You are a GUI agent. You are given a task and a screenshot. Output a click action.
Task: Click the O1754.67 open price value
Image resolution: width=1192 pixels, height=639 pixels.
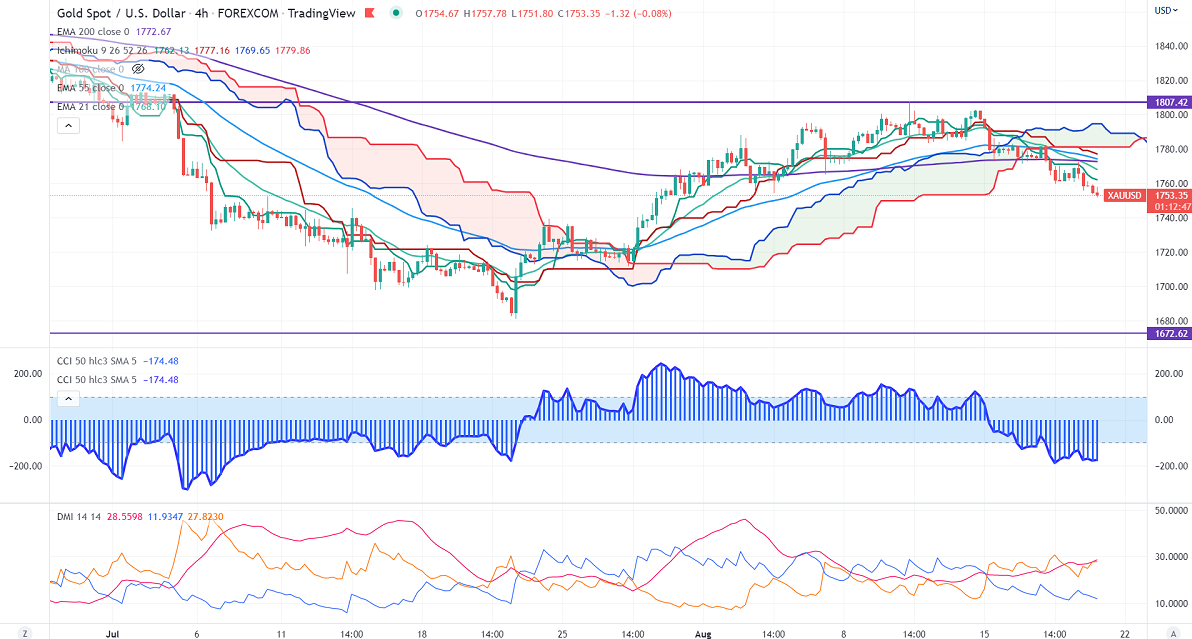pyautogui.click(x=437, y=13)
